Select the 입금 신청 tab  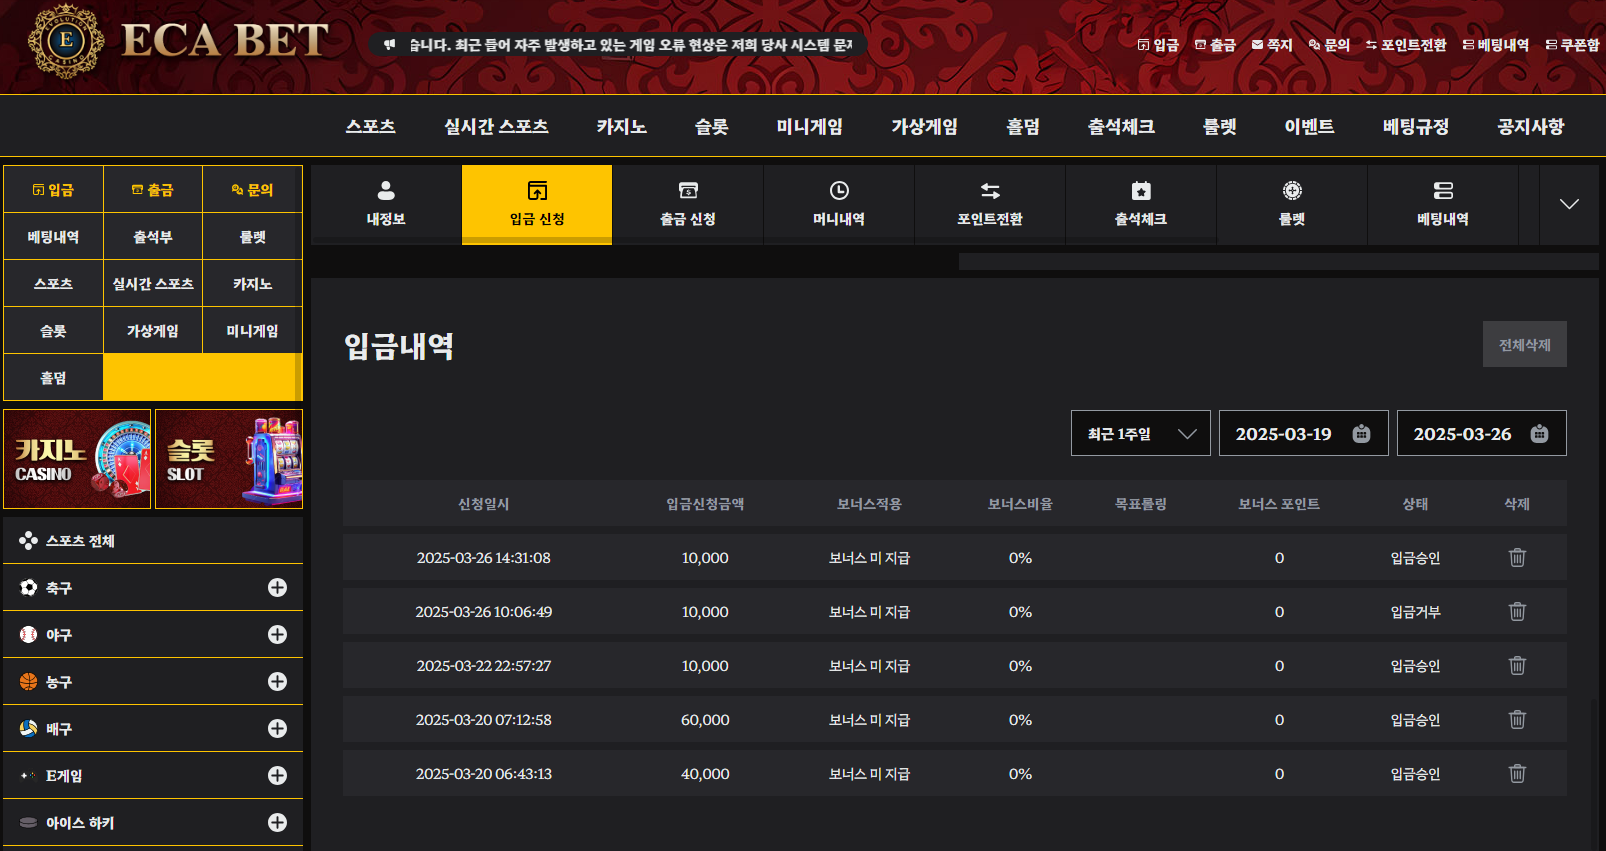[537, 204]
